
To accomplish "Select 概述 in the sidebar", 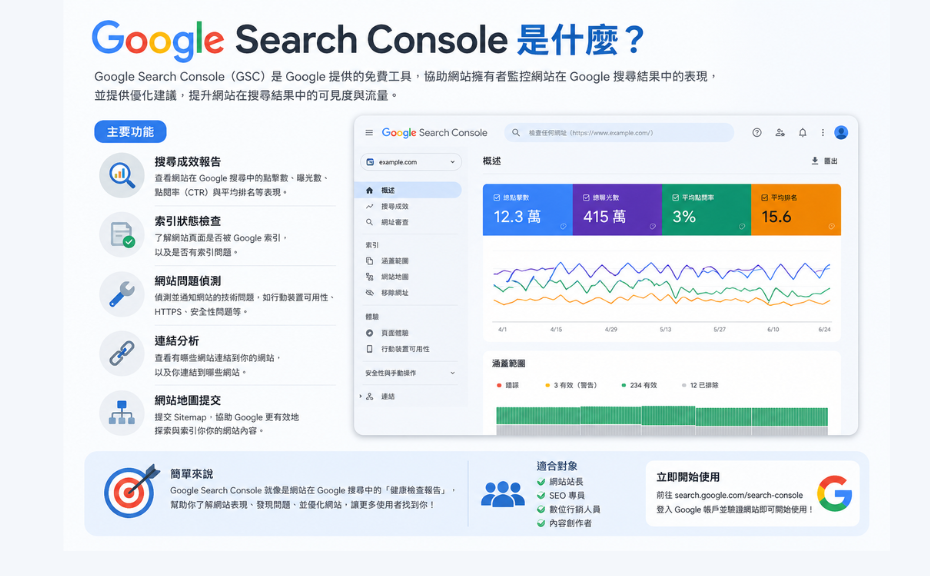I will [x=407, y=190].
